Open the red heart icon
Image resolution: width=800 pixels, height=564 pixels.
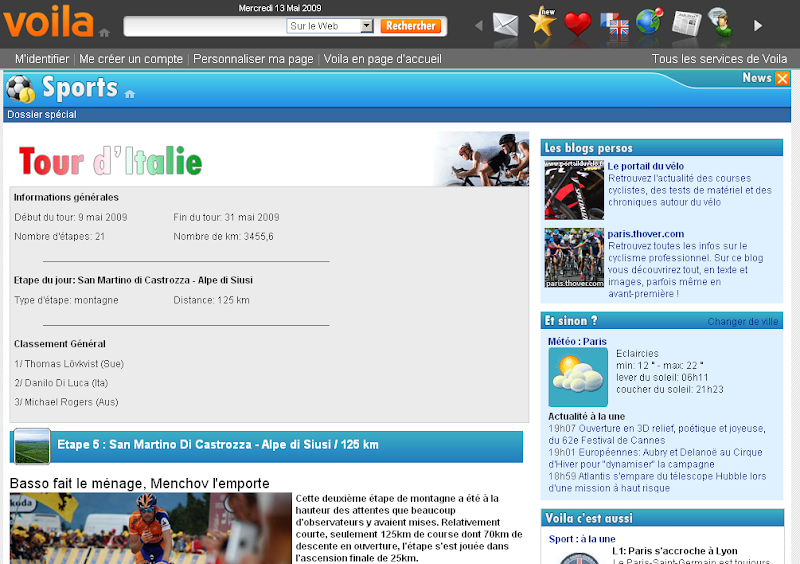tap(578, 24)
